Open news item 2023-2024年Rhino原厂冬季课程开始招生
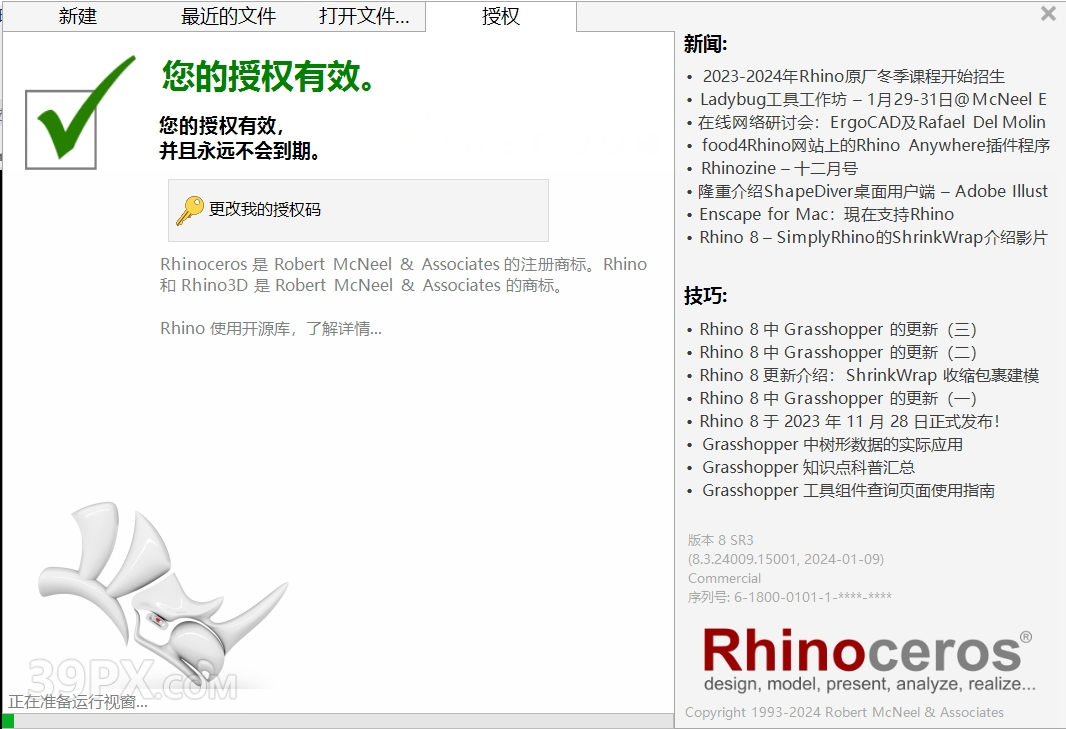This screenshot has height=729, width=1066. [853, 76]
